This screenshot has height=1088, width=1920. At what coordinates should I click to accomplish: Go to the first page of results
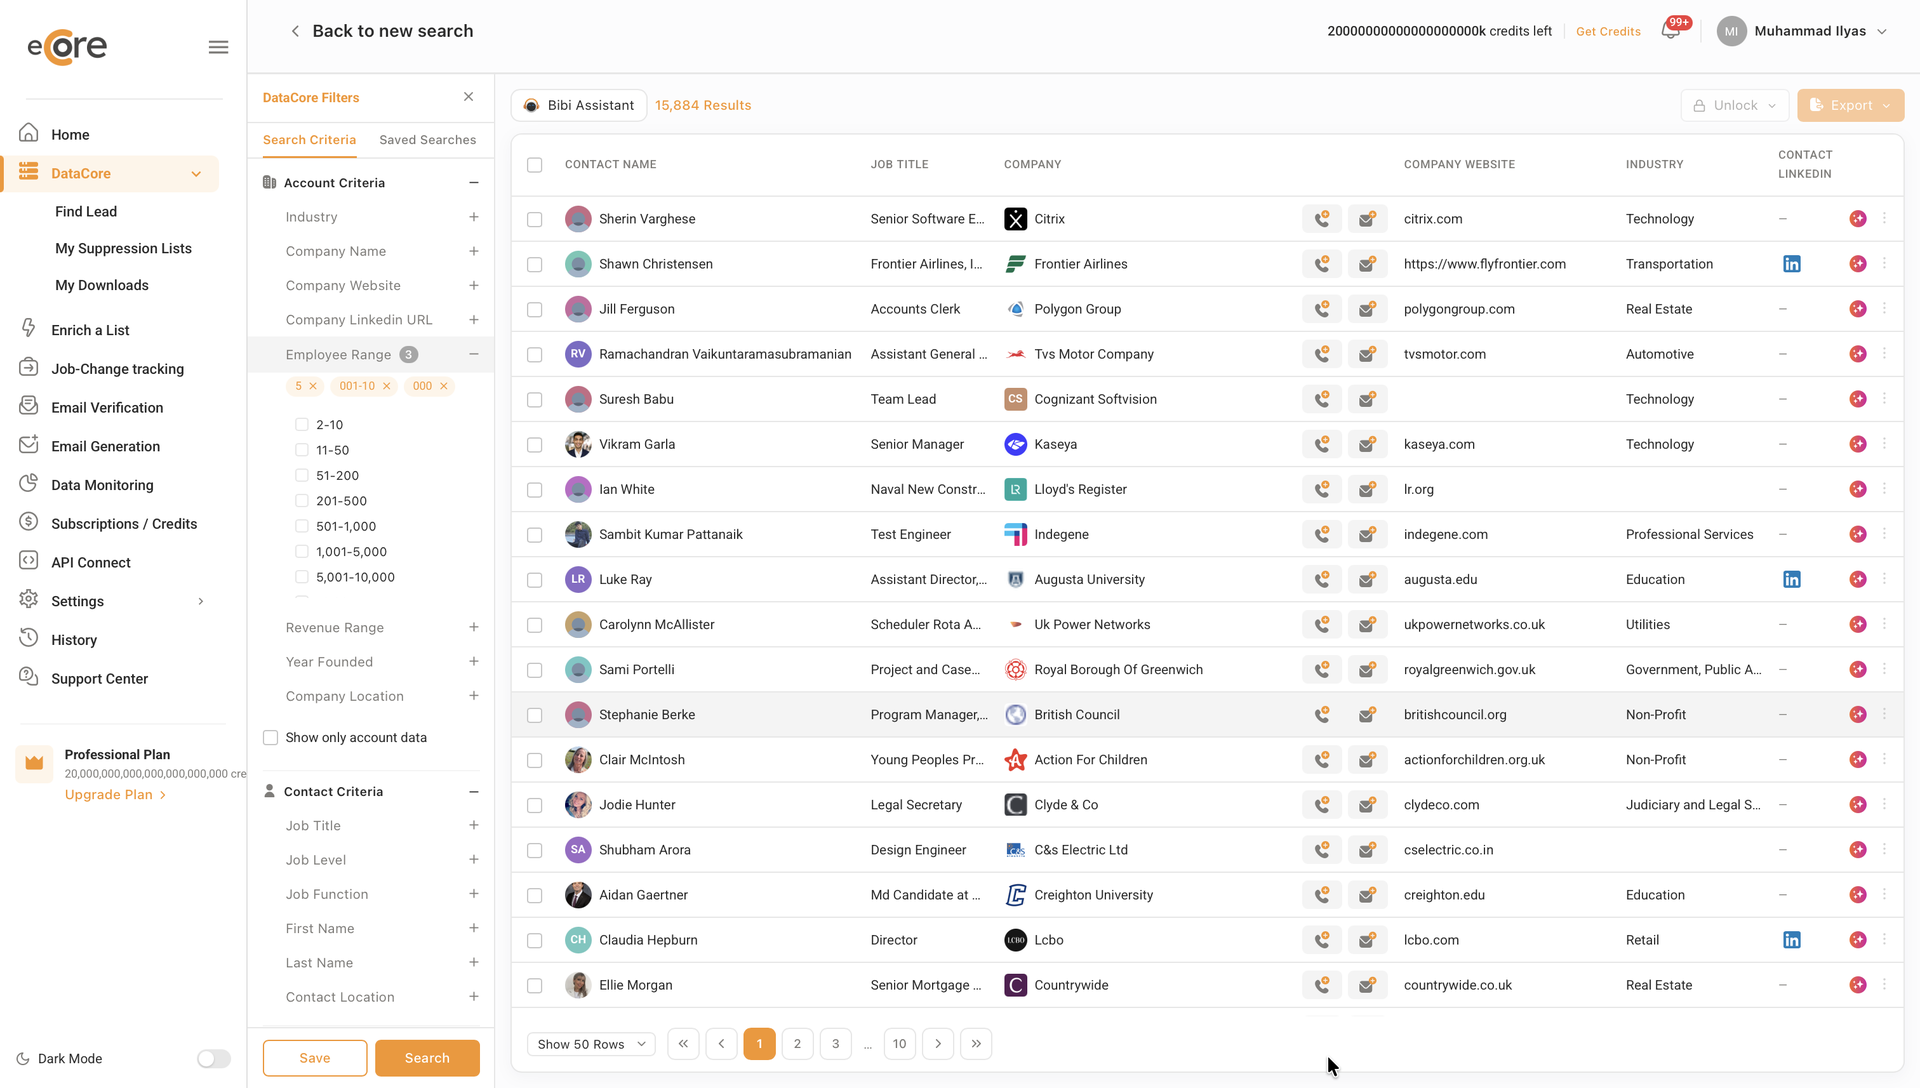point(683,1044)
